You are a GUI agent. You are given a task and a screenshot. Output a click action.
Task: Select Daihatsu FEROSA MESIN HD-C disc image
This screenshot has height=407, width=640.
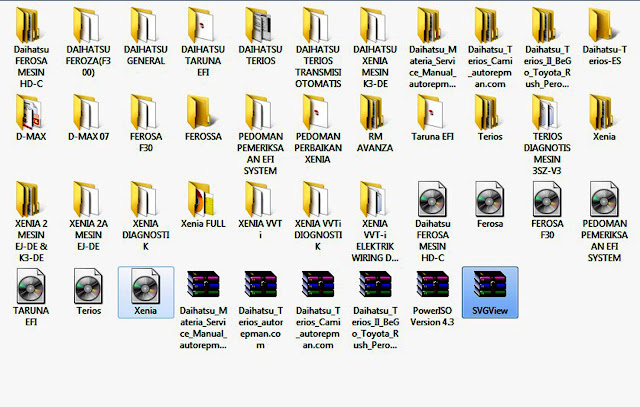click(433, 222)
